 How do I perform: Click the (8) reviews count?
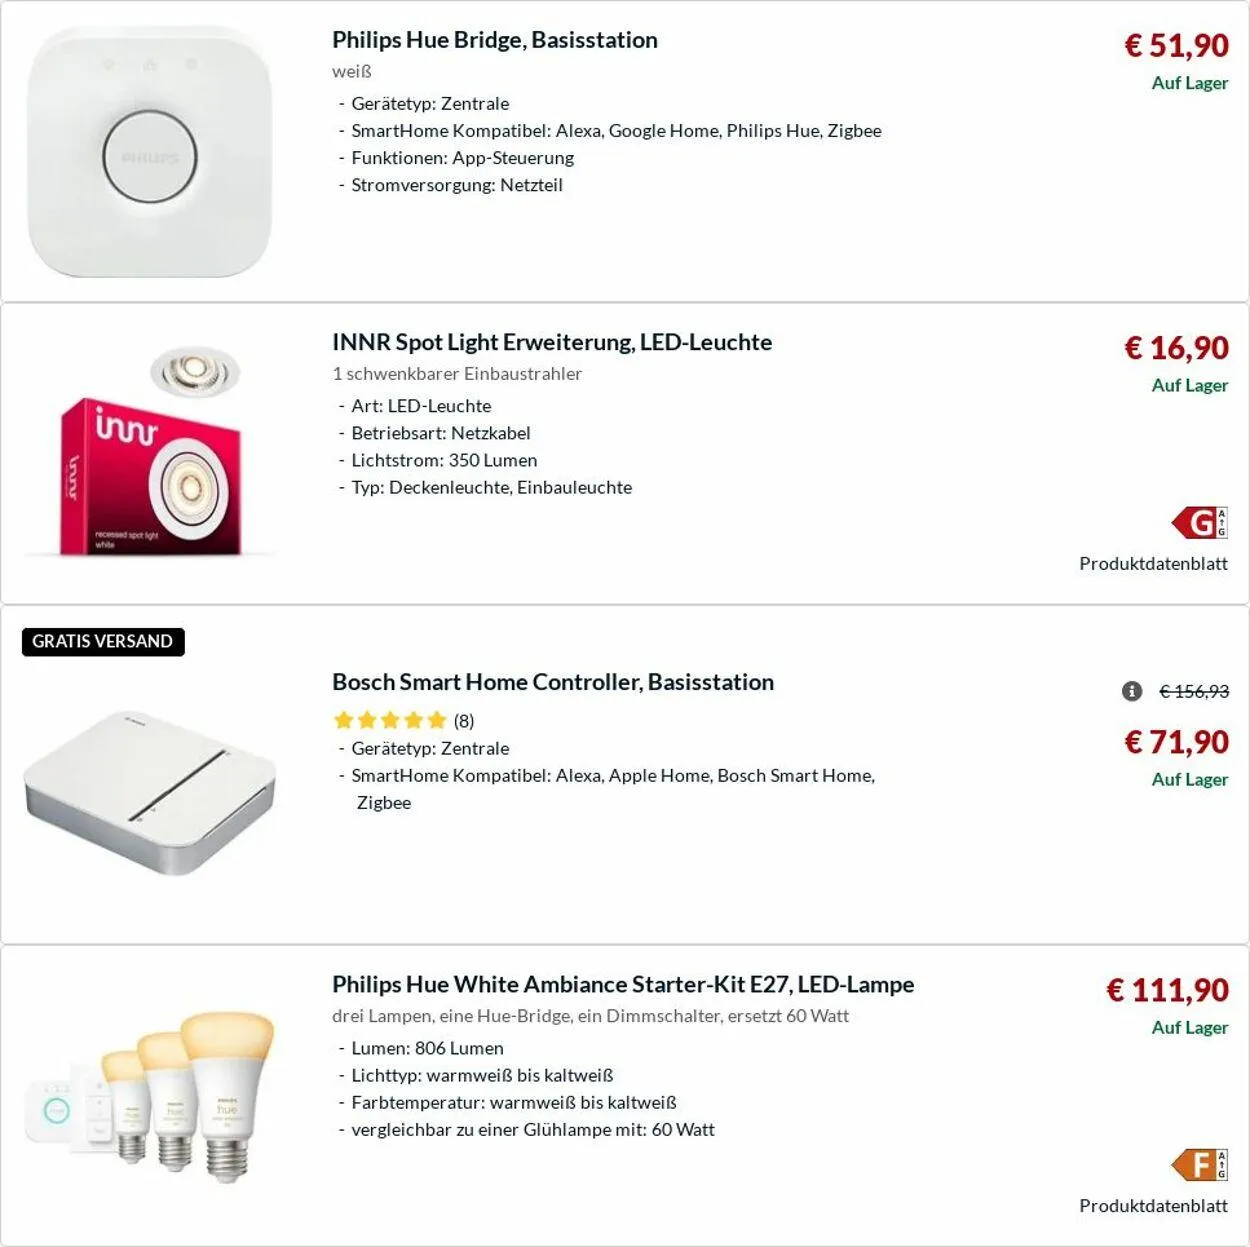point(464,721)
